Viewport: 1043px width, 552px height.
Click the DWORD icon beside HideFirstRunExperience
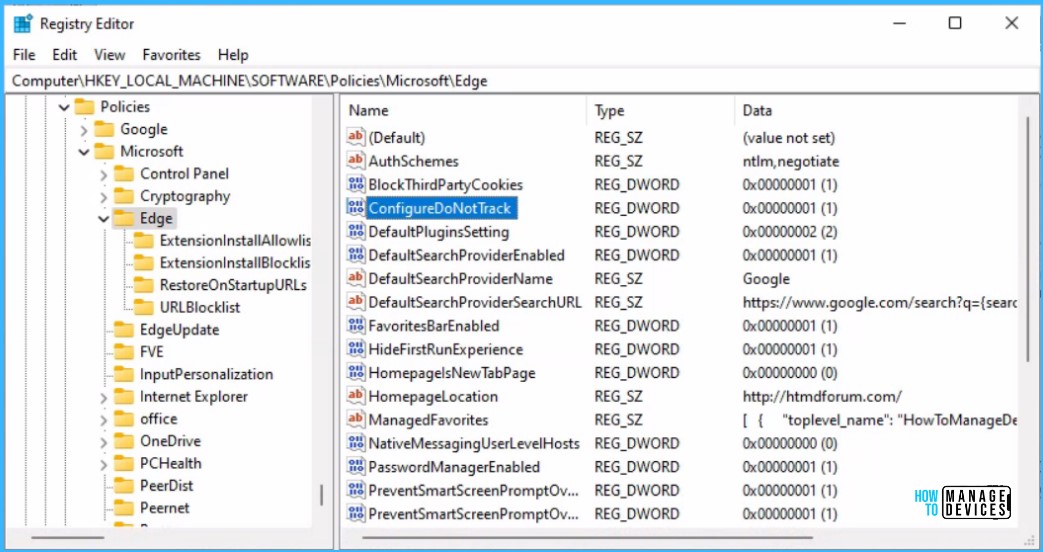[356, 349]
